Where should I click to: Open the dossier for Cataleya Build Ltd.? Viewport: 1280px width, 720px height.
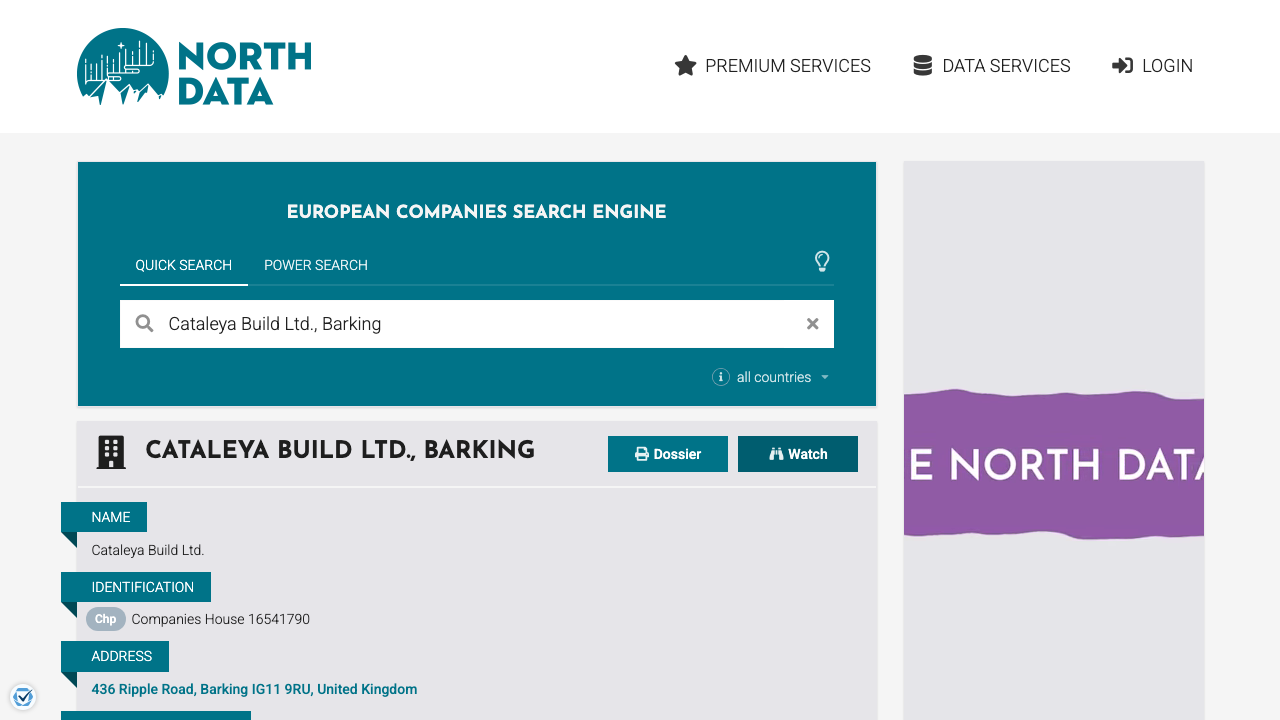(668, 453)
